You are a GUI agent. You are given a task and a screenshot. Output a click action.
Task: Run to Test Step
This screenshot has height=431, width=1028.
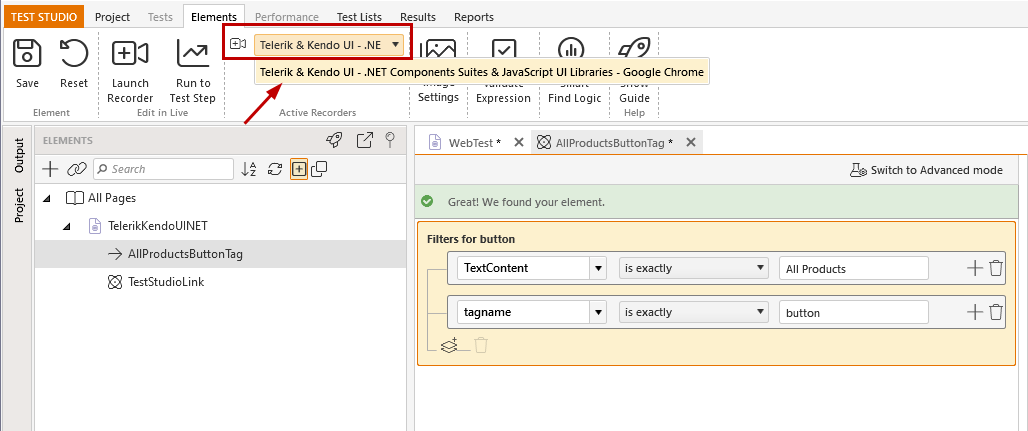tap(193, 71)
